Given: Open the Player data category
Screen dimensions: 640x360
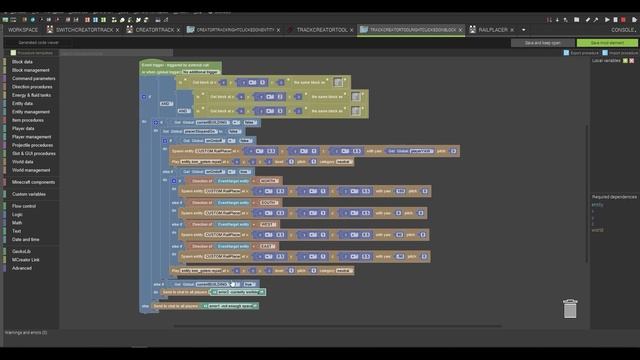Looking at the screenshot, I should click(x=23, y=129).
